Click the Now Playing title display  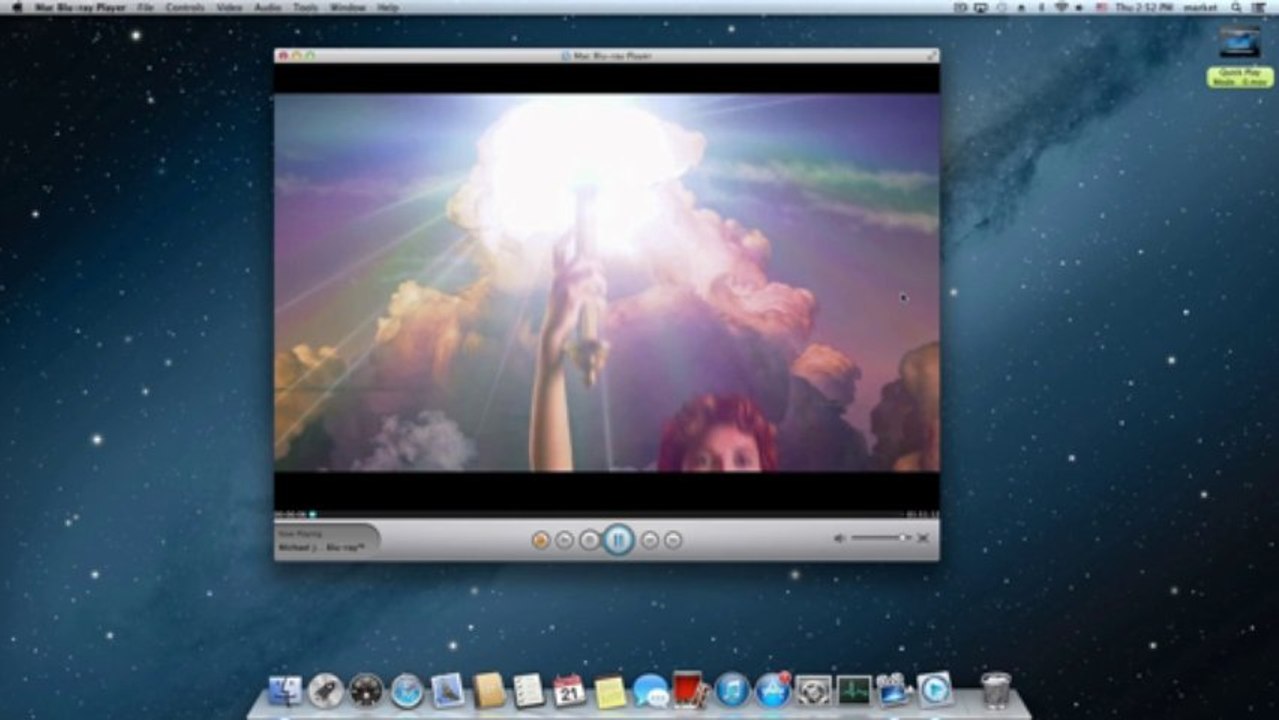[327, 541]
